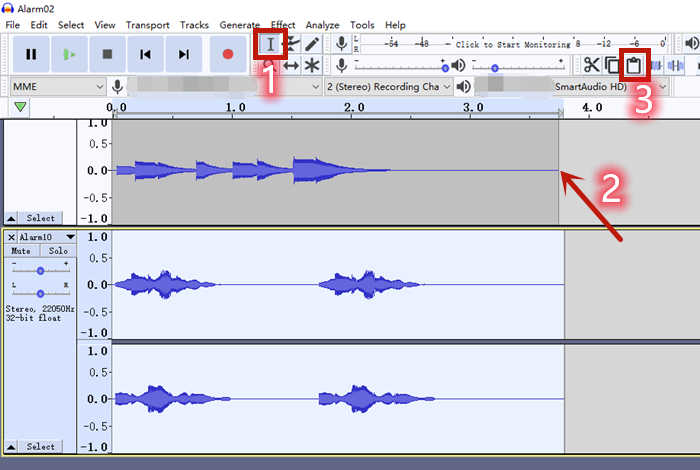
Task: Open the 2 (Stereo) Recording Channels dropdown
Action: (388, 87)
